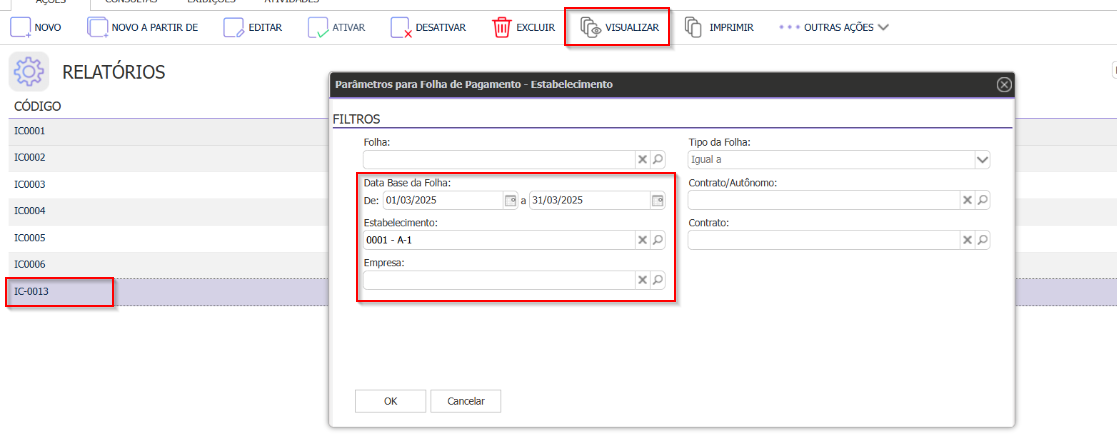Click the Excluir trash icon

[502, 27]
